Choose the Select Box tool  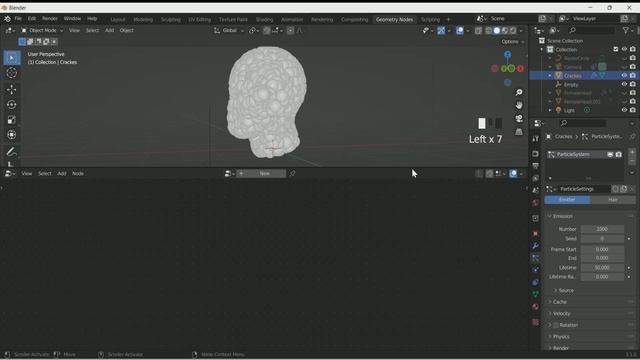[x=11, y=58]
